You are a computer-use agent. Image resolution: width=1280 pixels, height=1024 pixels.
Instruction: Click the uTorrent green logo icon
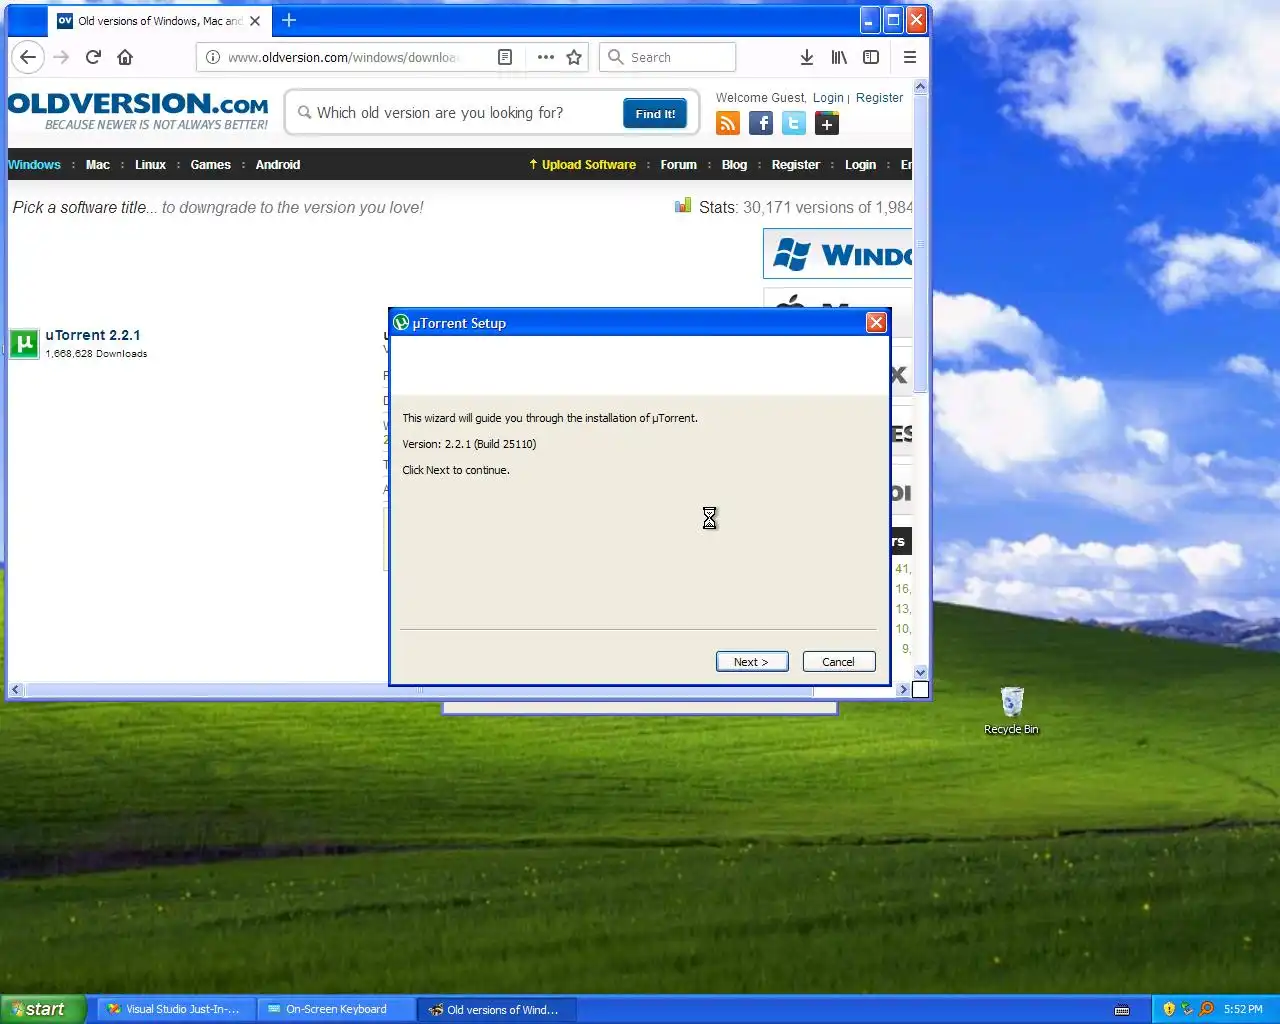[x=24, y=344]
